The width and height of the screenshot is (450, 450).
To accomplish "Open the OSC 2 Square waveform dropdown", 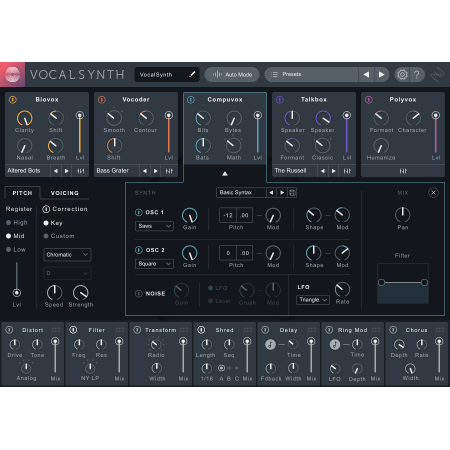I will [154, 264].
